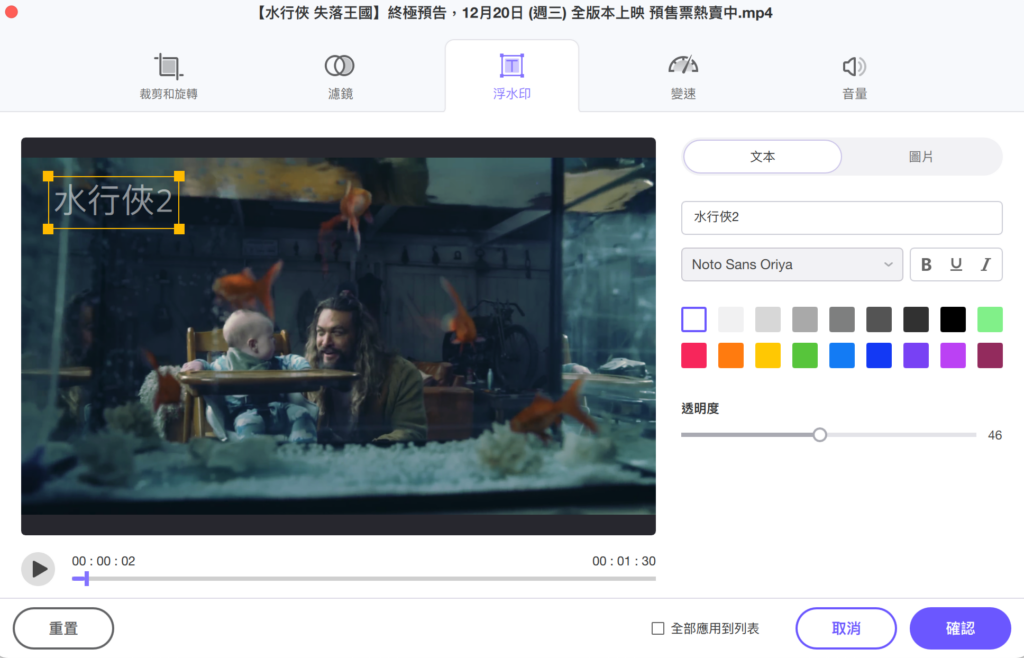This screenshot has height=658, width=1024.
Task: Select the 水行俠2 watermark box on the video
Action: point(114,202)
